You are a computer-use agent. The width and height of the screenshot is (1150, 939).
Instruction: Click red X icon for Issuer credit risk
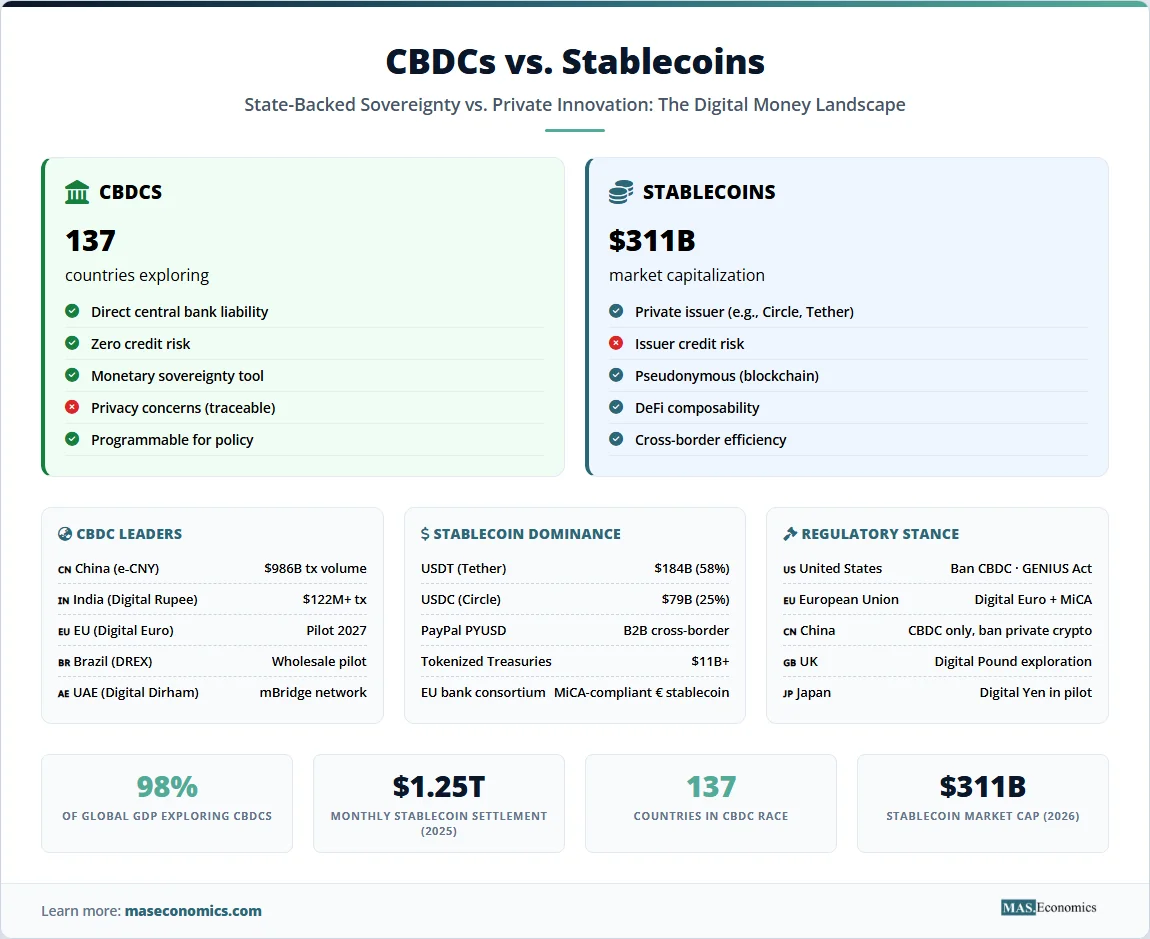point(616,343)
